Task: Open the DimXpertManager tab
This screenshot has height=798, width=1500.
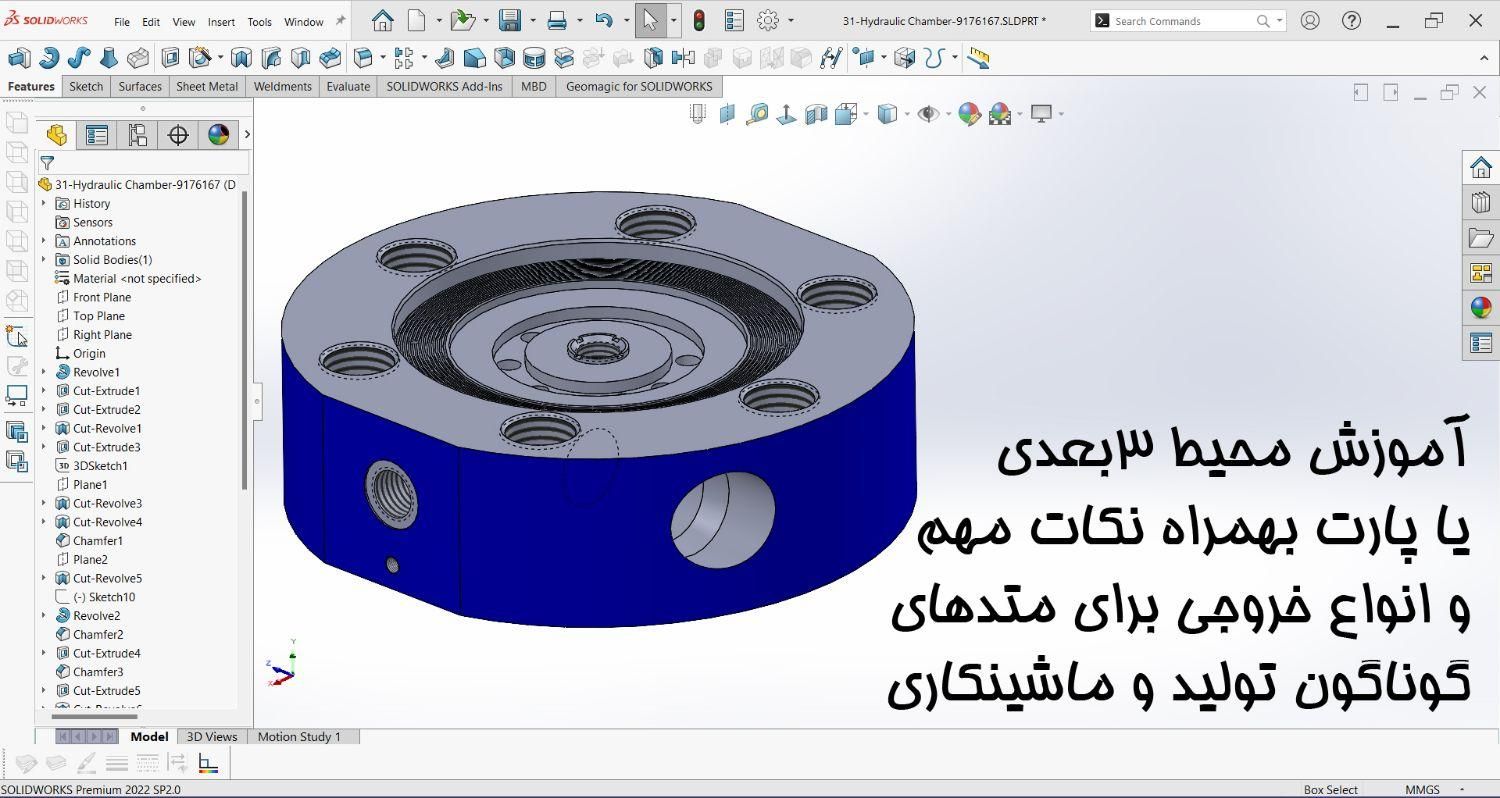Action: click(178, 134)
